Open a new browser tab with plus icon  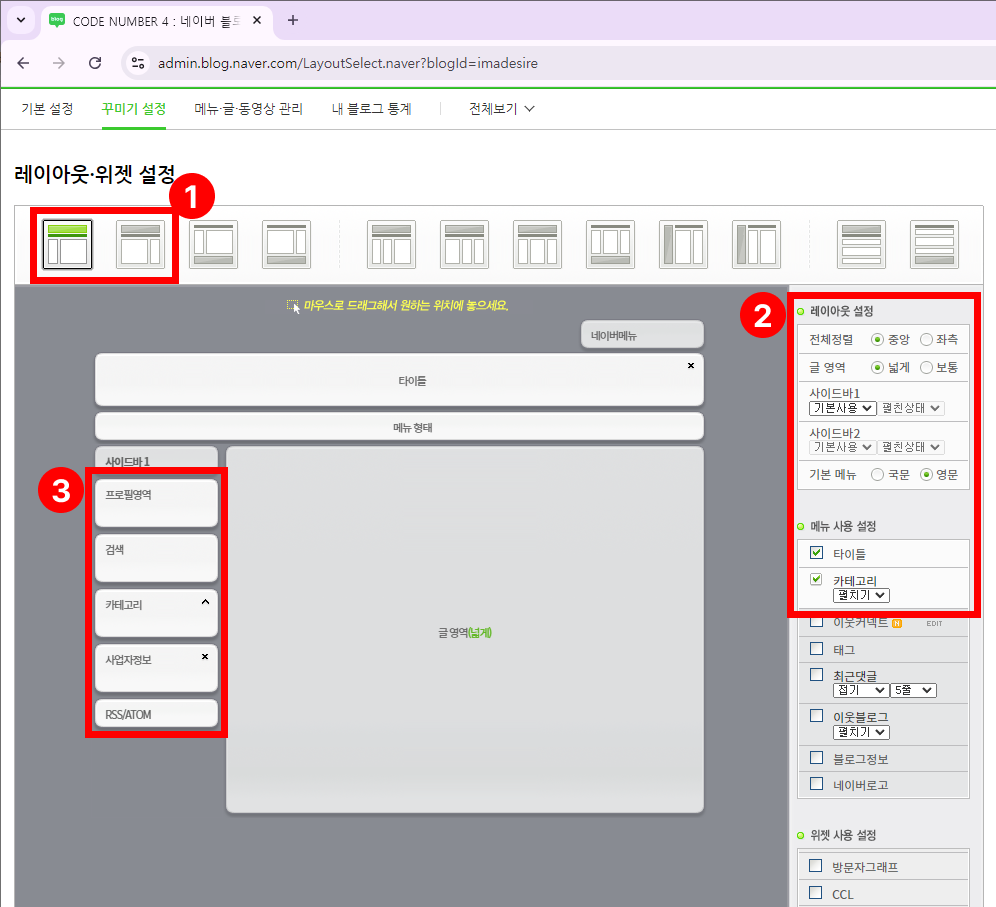point(293,20)
